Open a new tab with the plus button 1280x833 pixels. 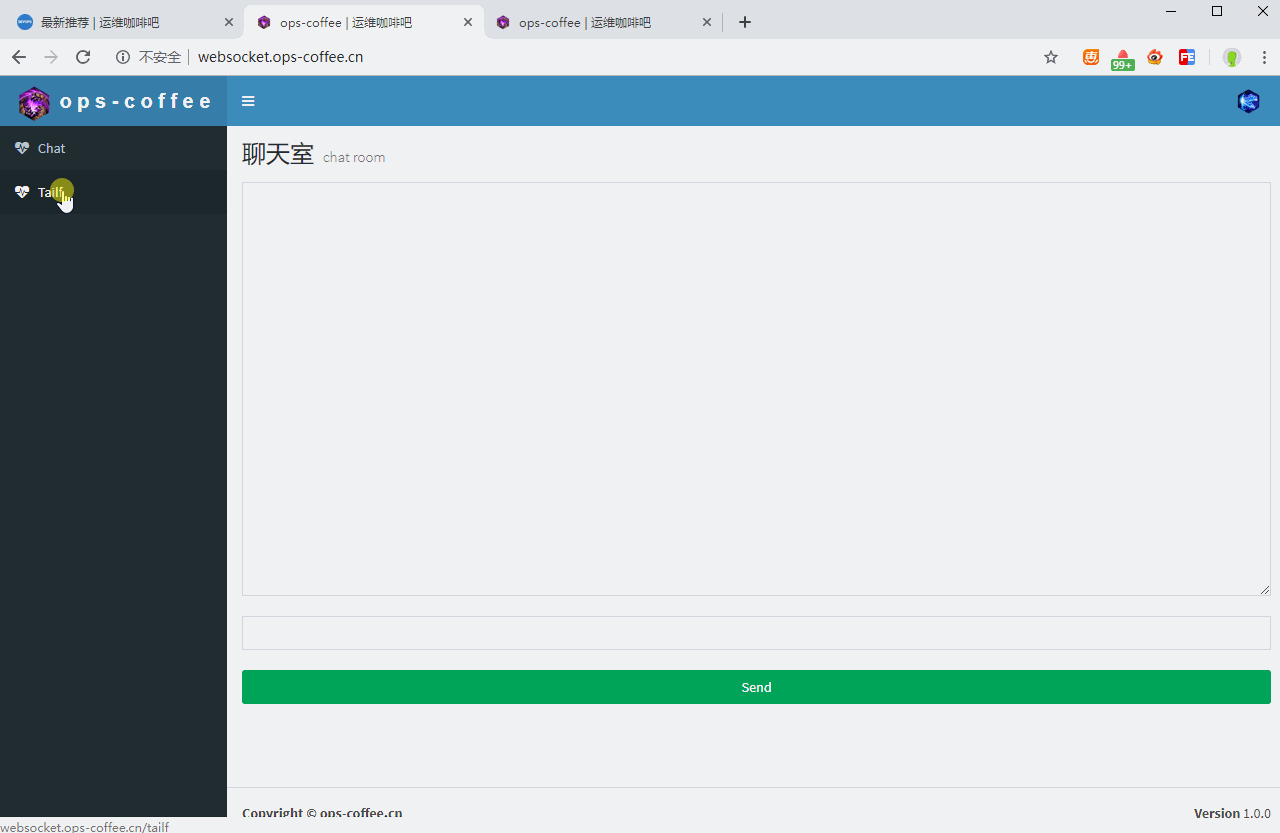pos(744,21)
